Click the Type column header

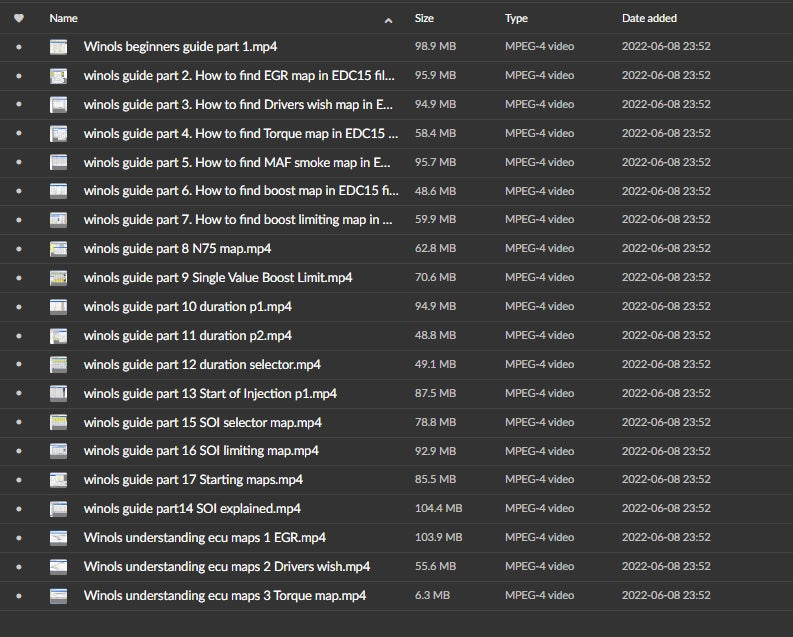tap(516, 18)
